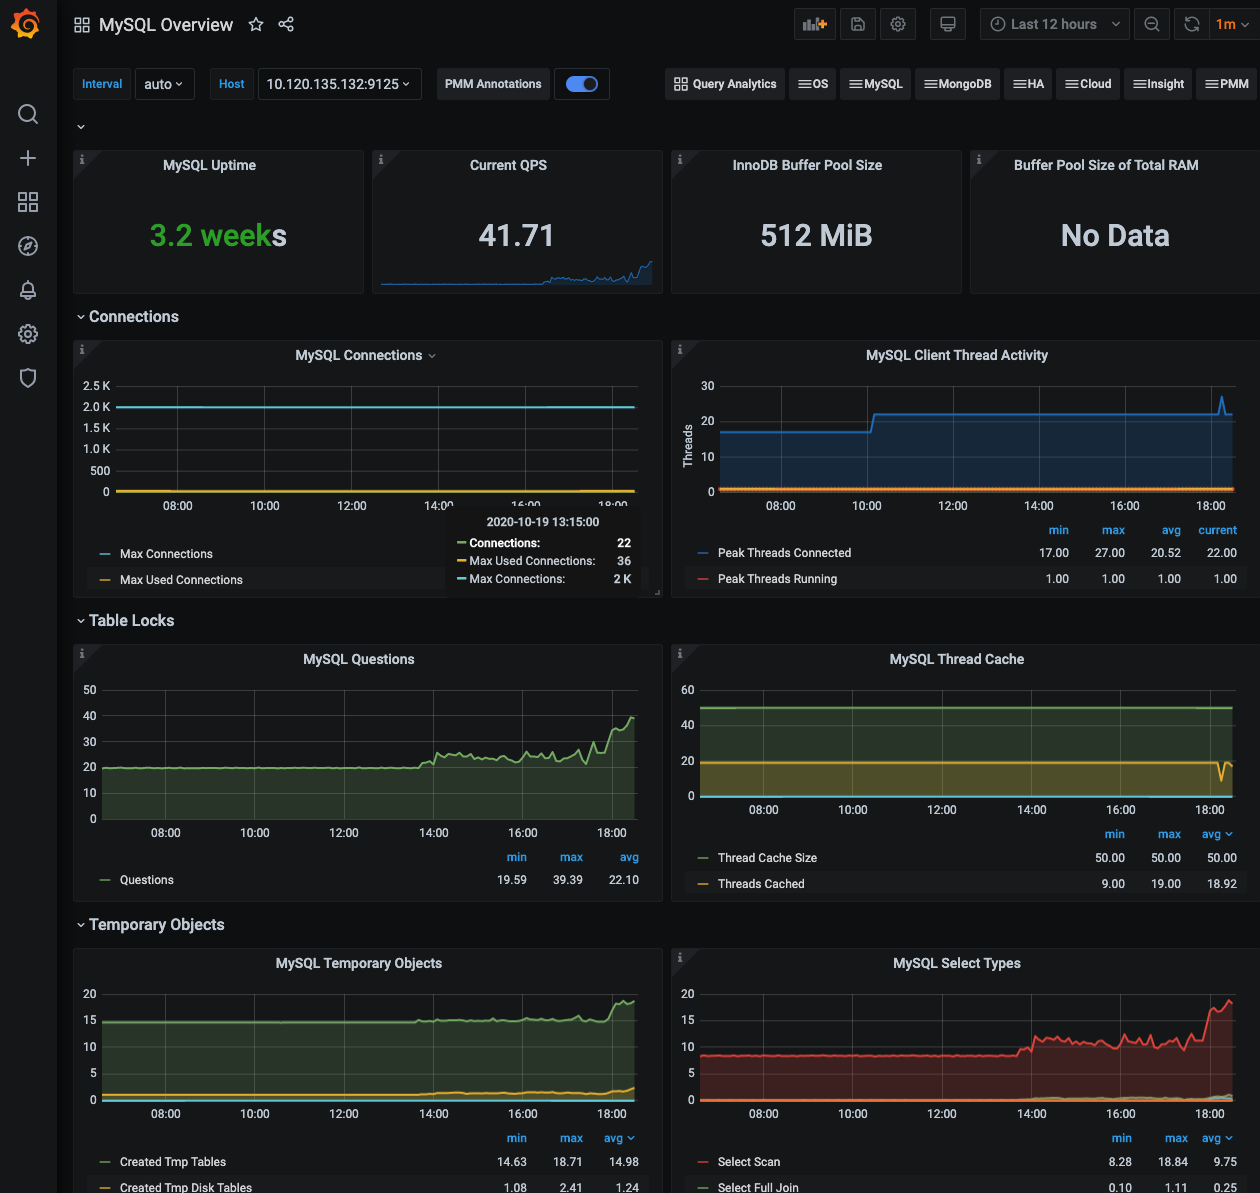The width and height of the screenshot is (1260, 1193).
Task: Toggle Max Used Connections legend series
Action: tap(181, 580)
